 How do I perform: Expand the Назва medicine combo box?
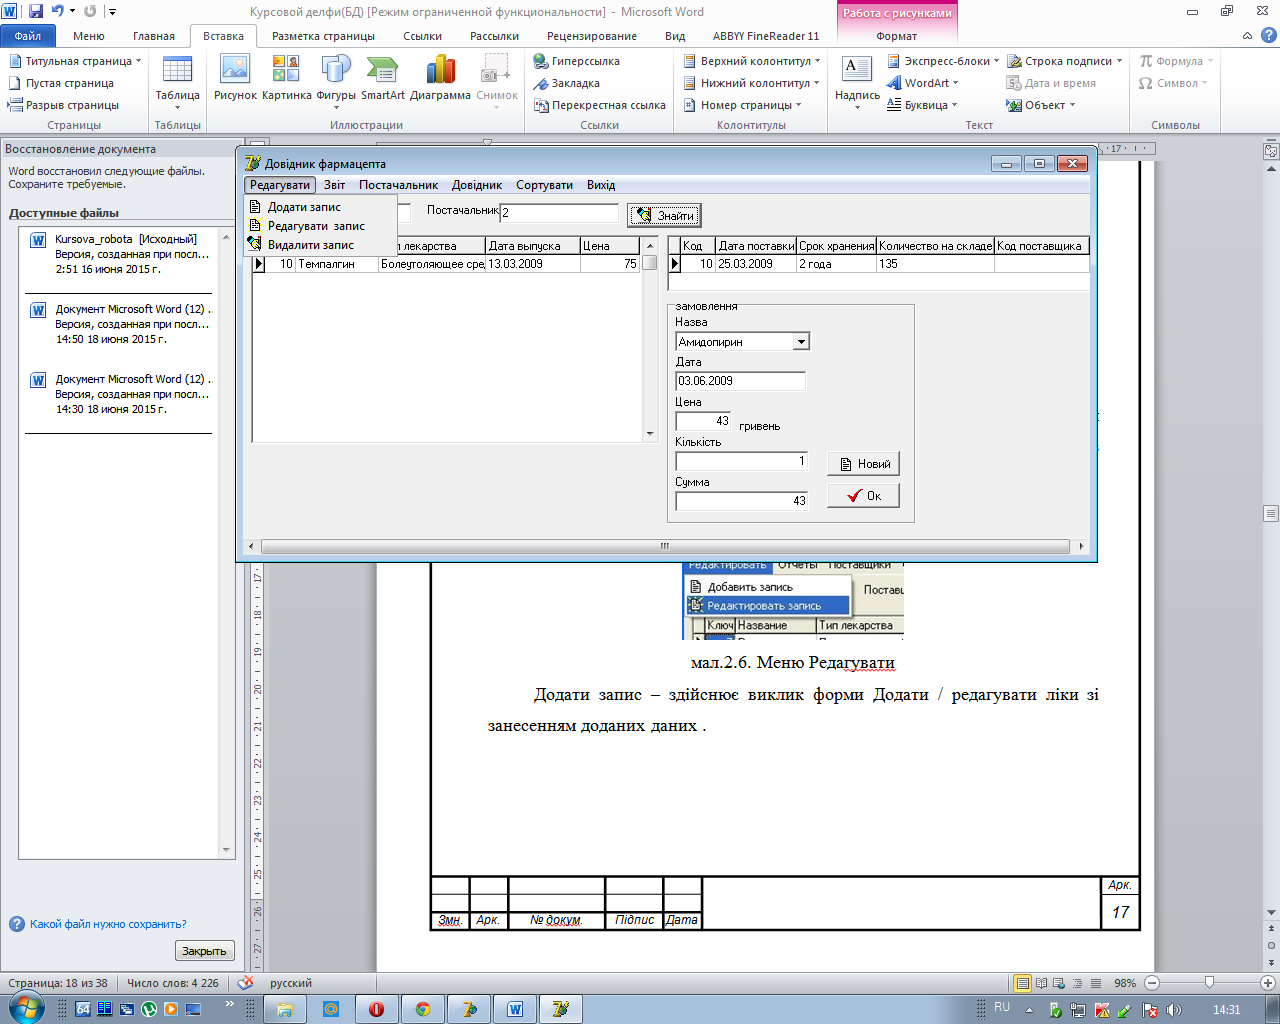801,342
